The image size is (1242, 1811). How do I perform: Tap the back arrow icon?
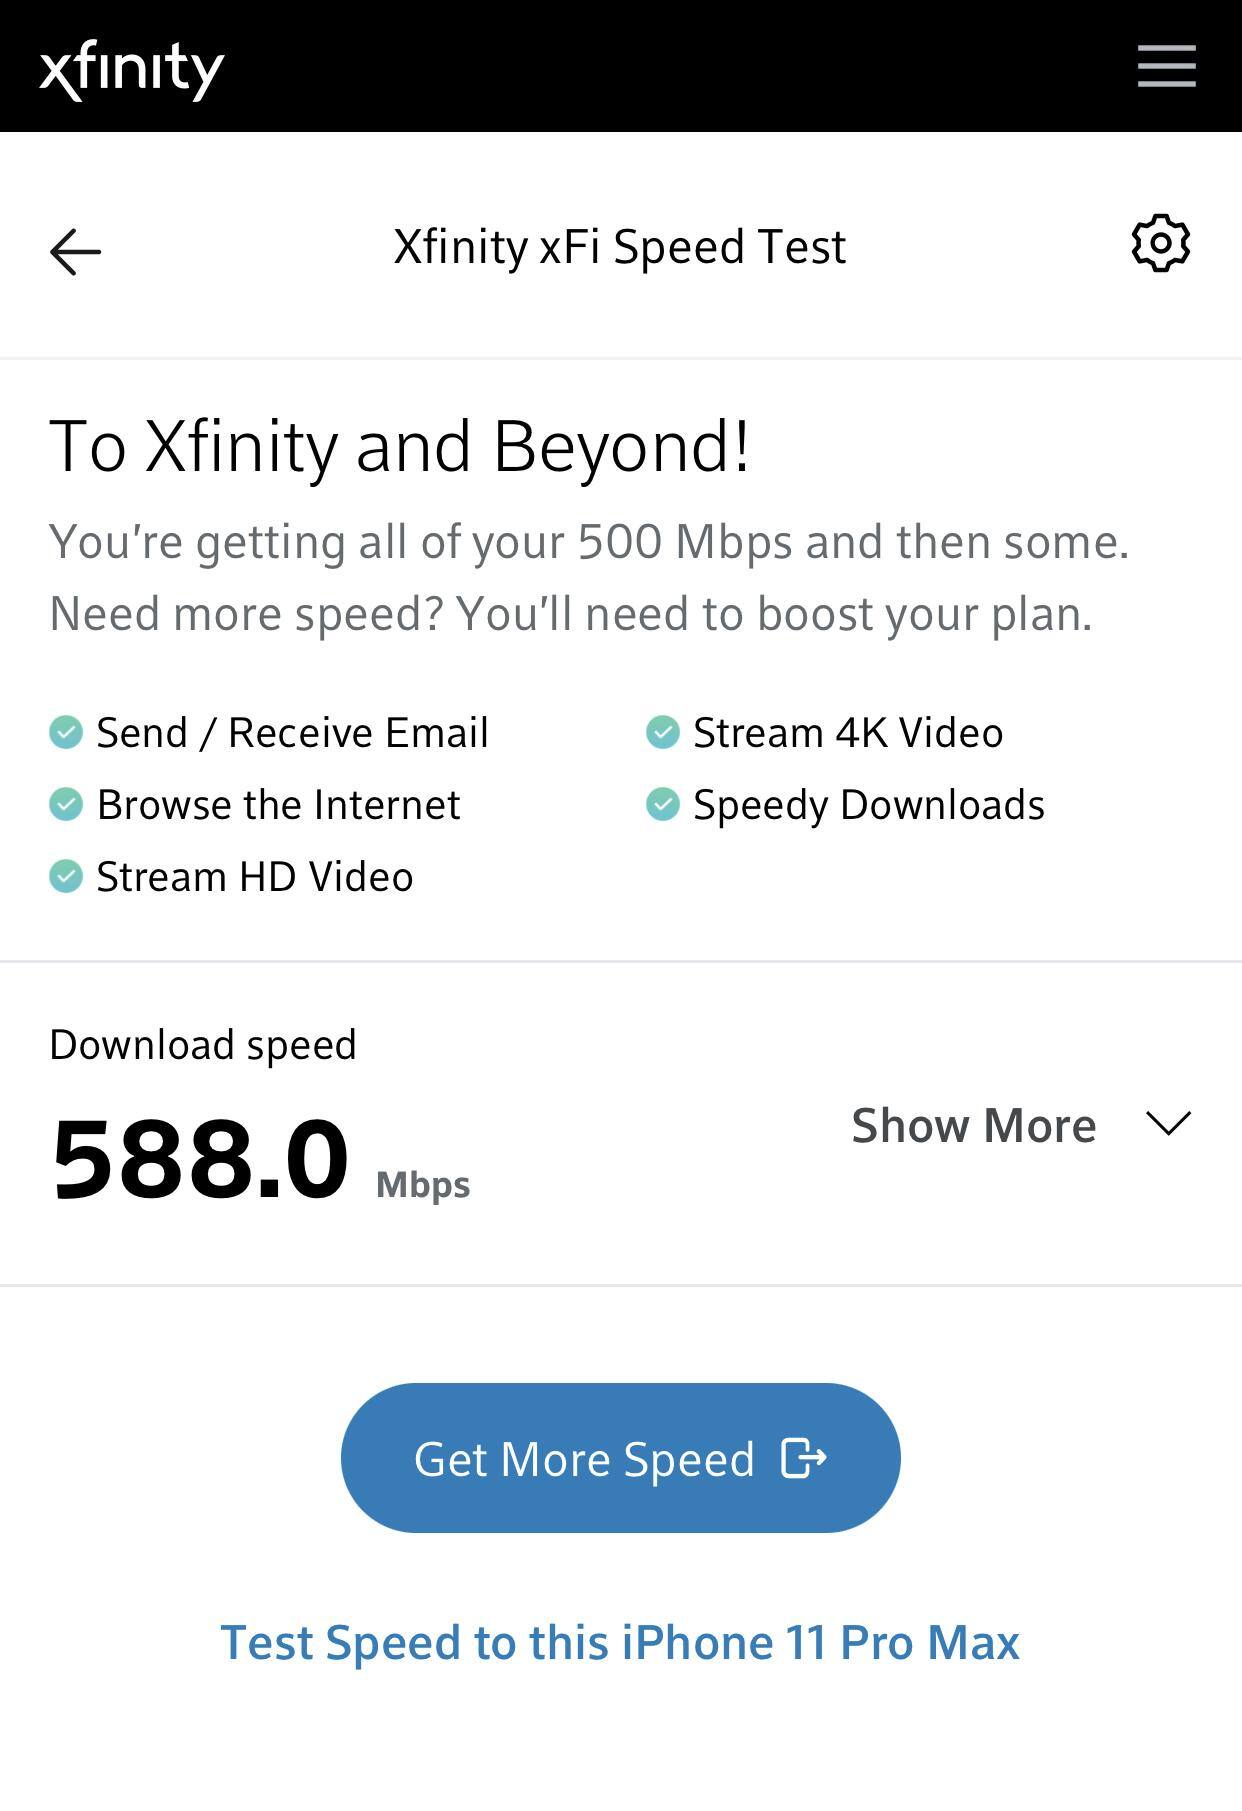pos(76,251)
